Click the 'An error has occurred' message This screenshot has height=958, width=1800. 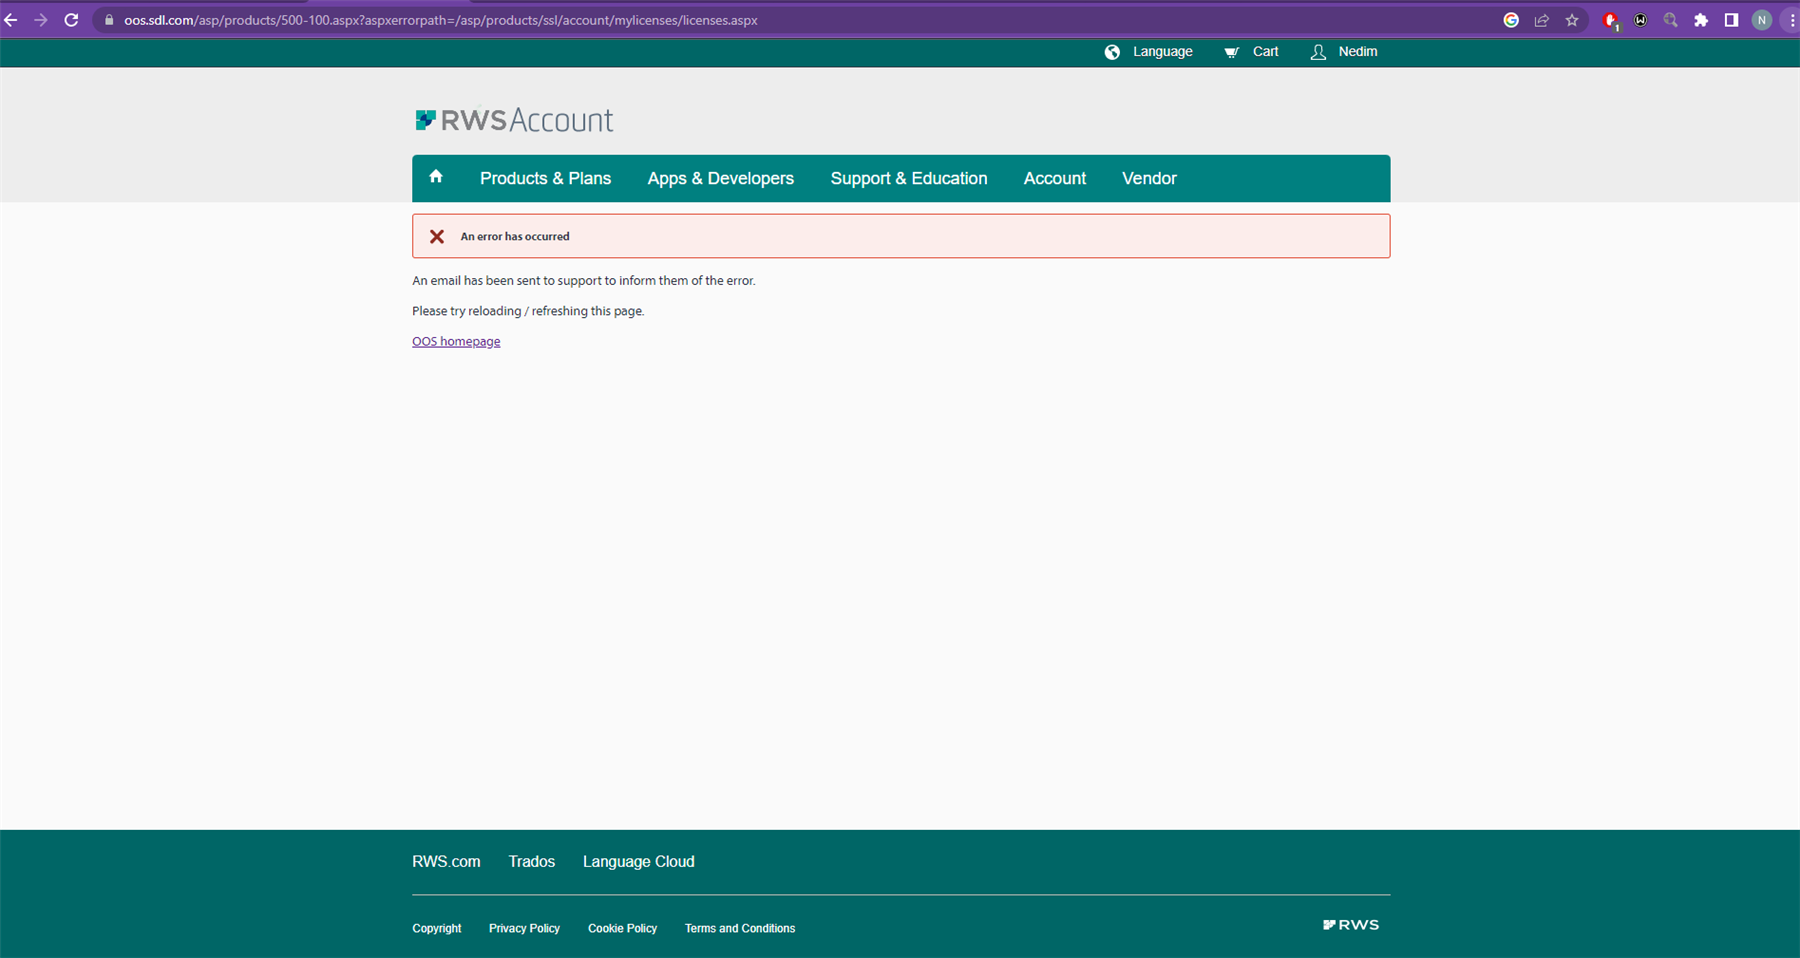(x=515, y=237)
